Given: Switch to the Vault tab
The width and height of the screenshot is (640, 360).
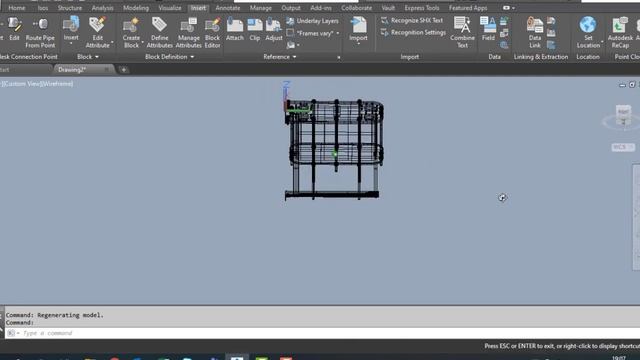Looking at the screenshot, I should (x=388, y=8).
